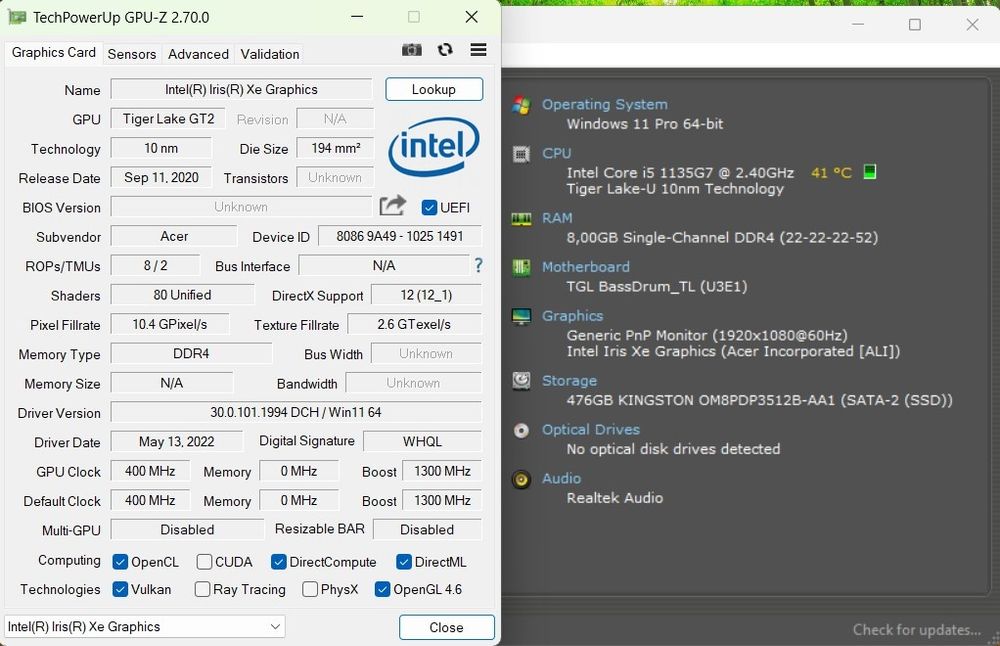The image size is (1000, 646).
Task: Open the Storage section link in Speccy
Action: click(x=570, y=381)
